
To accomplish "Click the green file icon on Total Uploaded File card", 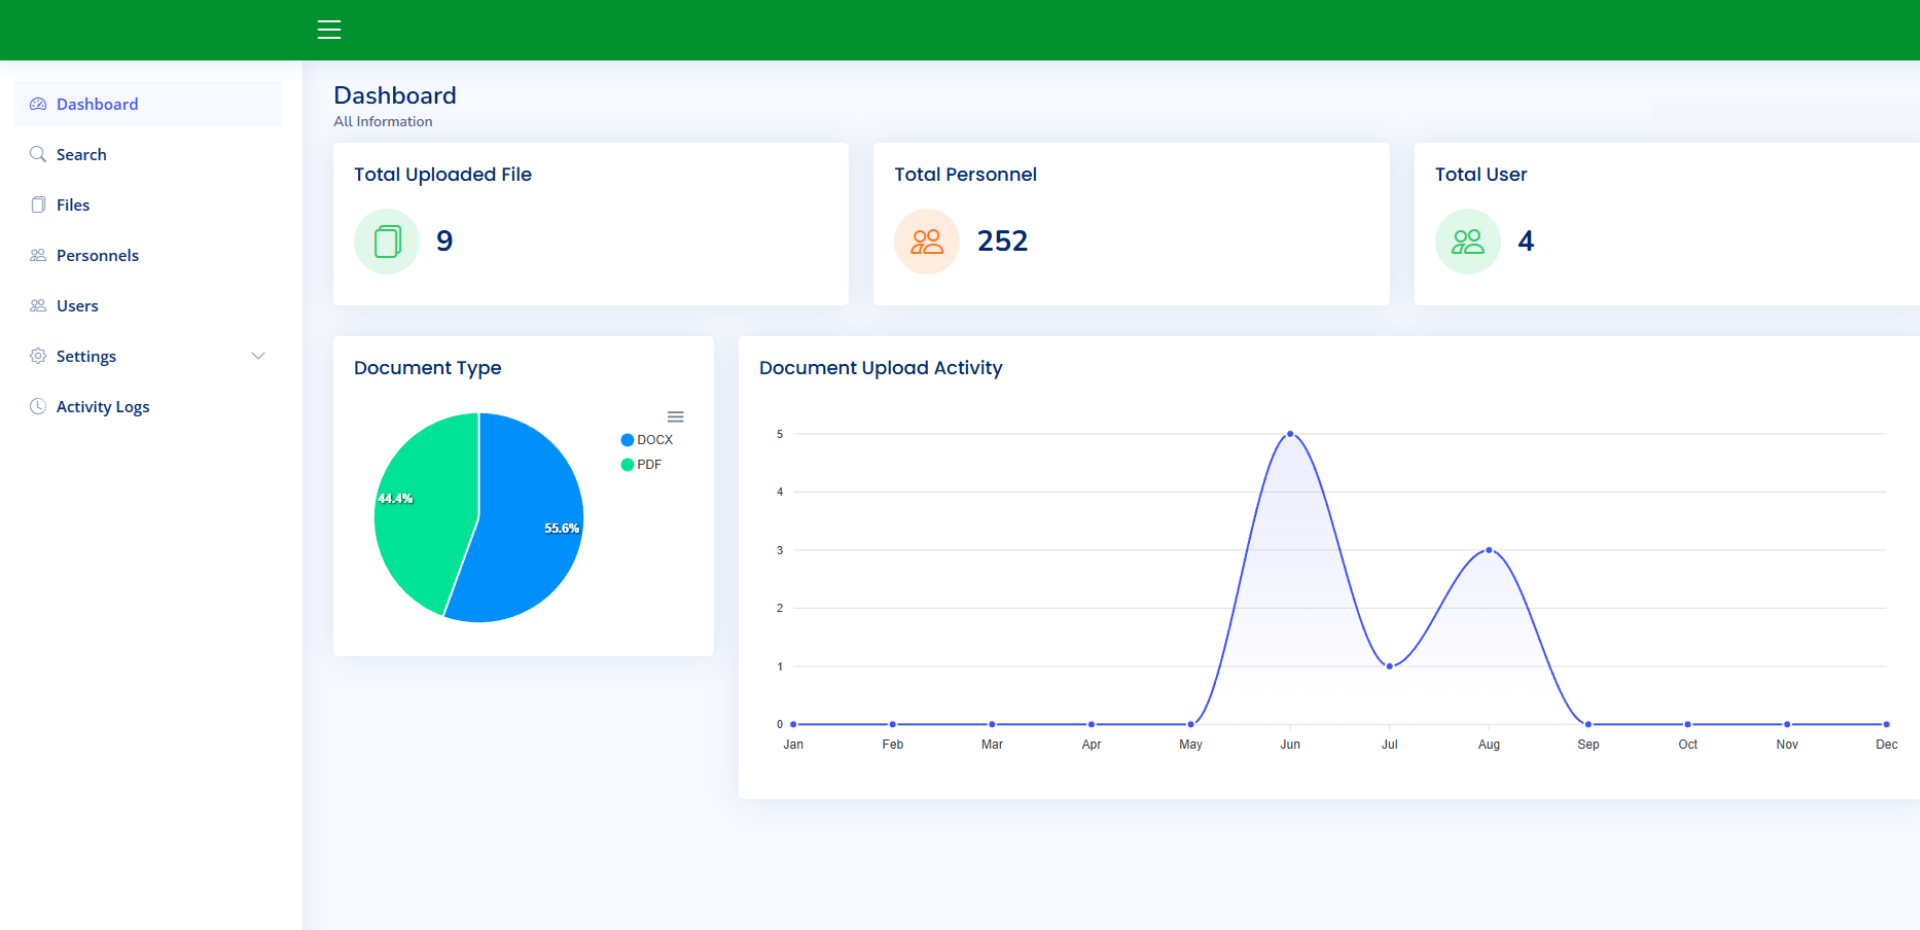I will 386,241.
